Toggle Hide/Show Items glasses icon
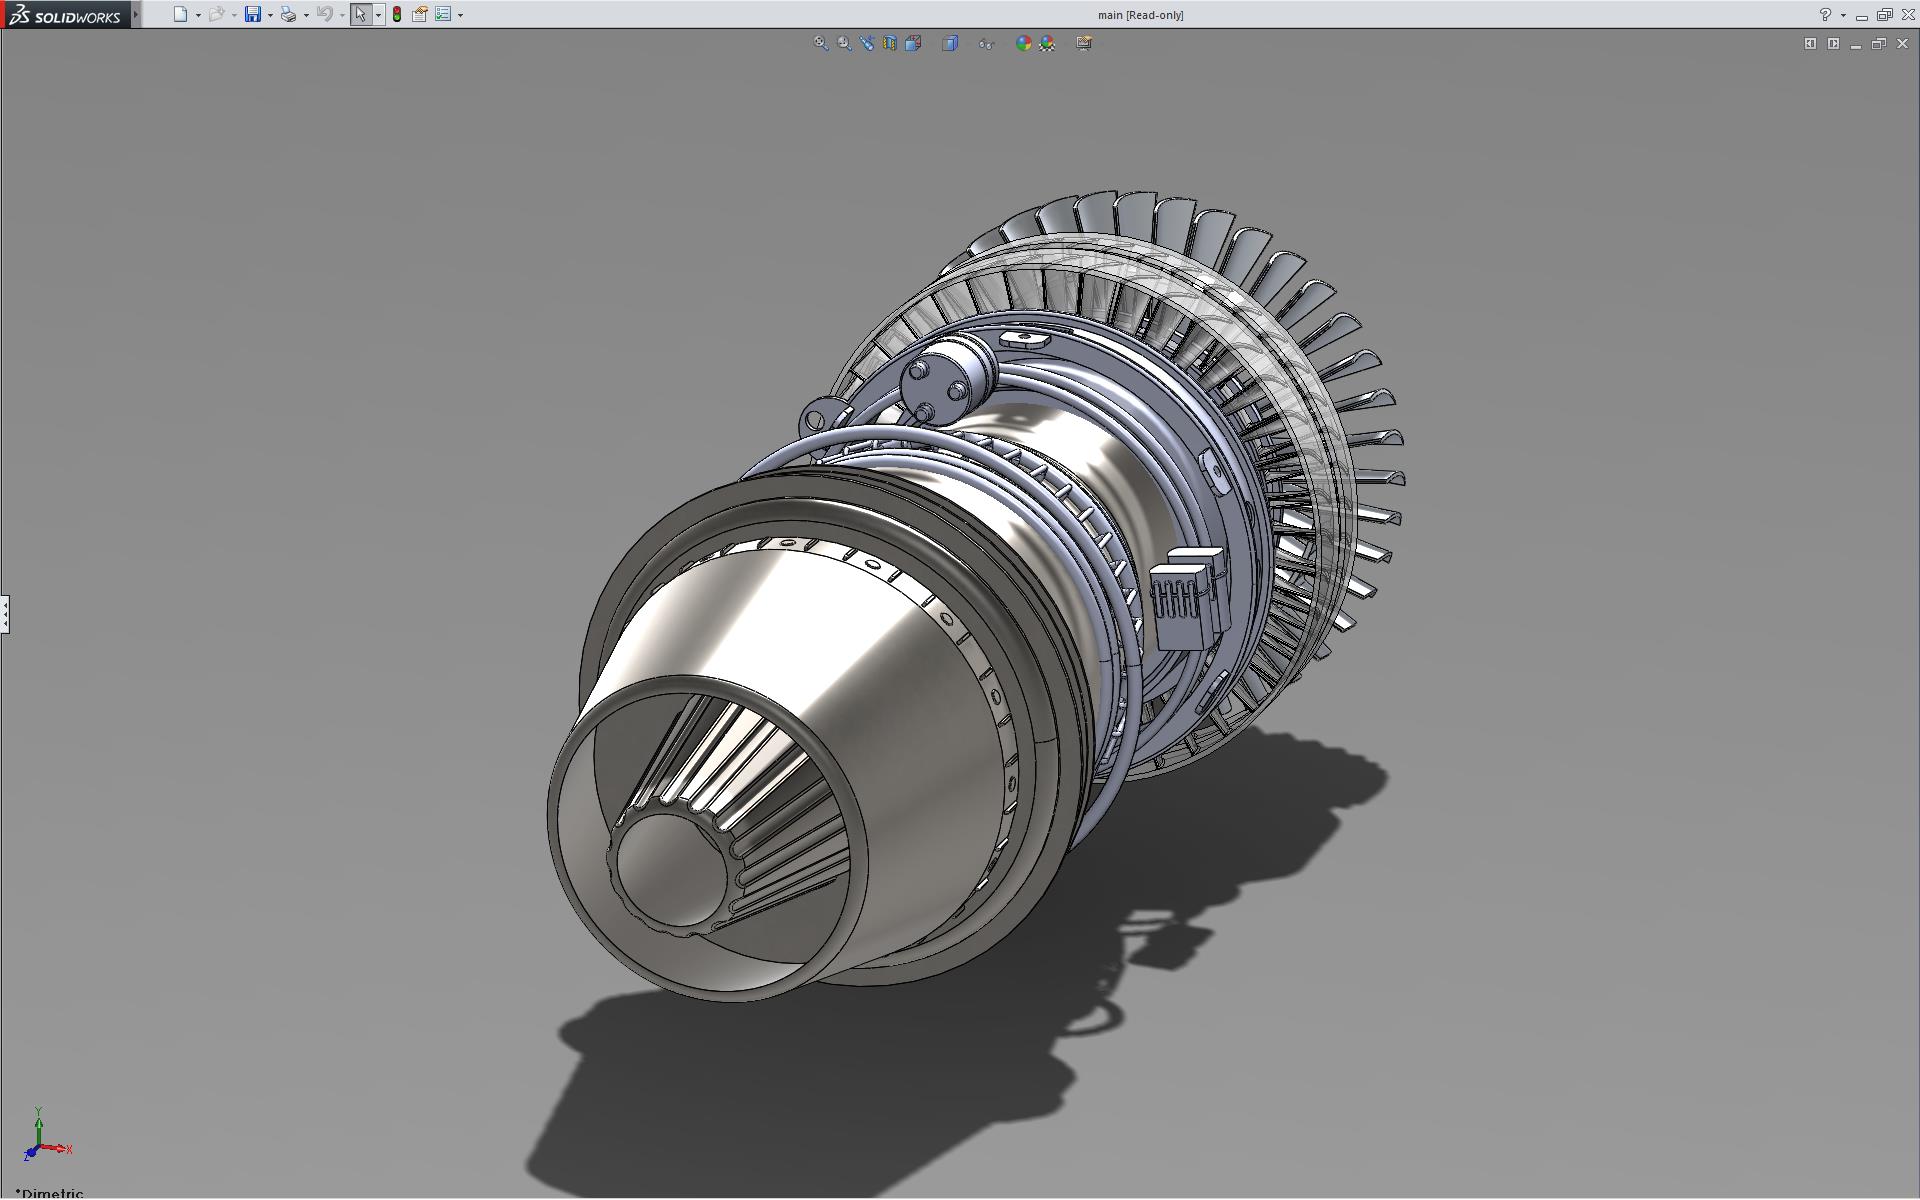Image resolution: width=1920 pixels, height=1200 pixels. click(x=986, y=43)
